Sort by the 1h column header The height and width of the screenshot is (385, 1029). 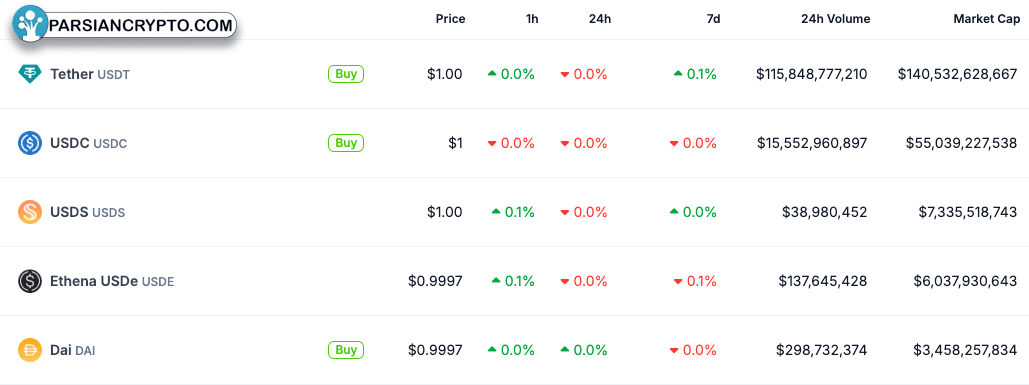pyautogui.click(x=532, y=19)
